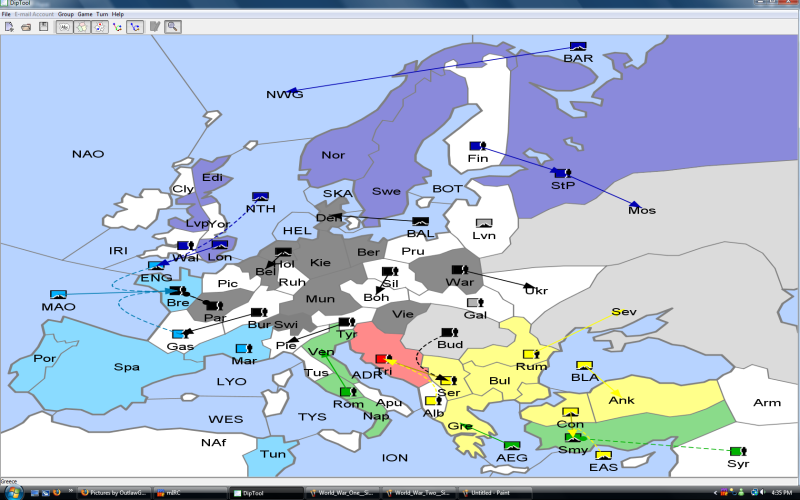
Task: Click the Save floppy disk icon
Action: click(43, 26)
